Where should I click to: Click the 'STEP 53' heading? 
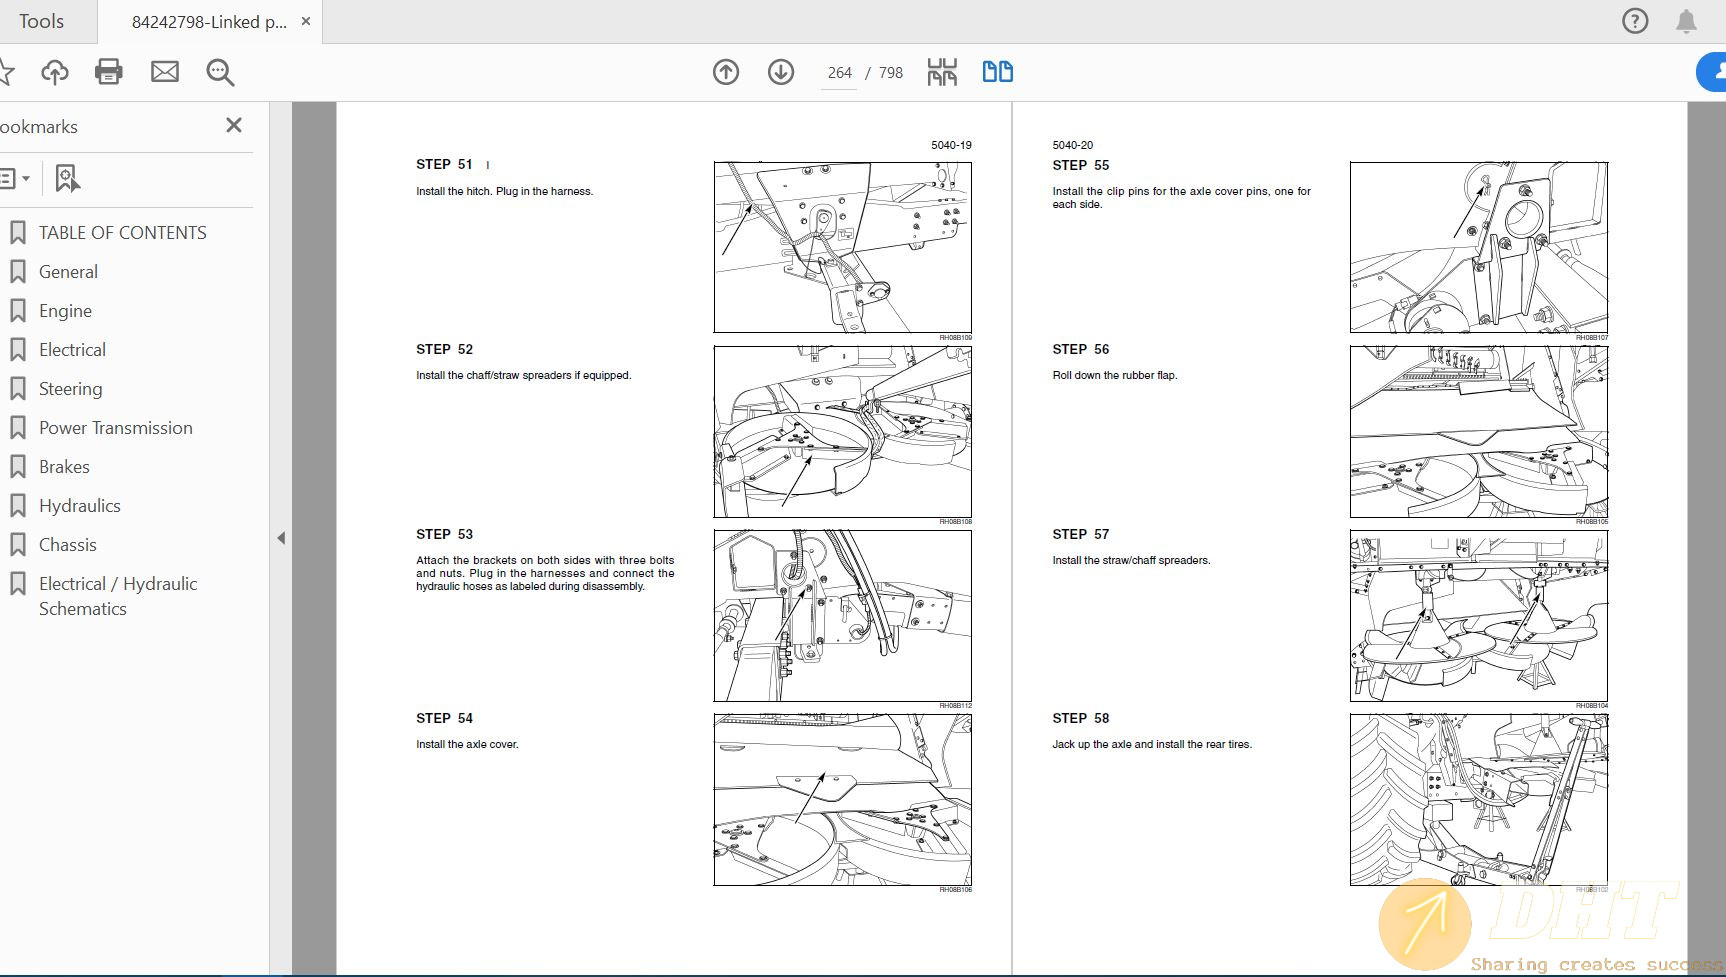444,534
